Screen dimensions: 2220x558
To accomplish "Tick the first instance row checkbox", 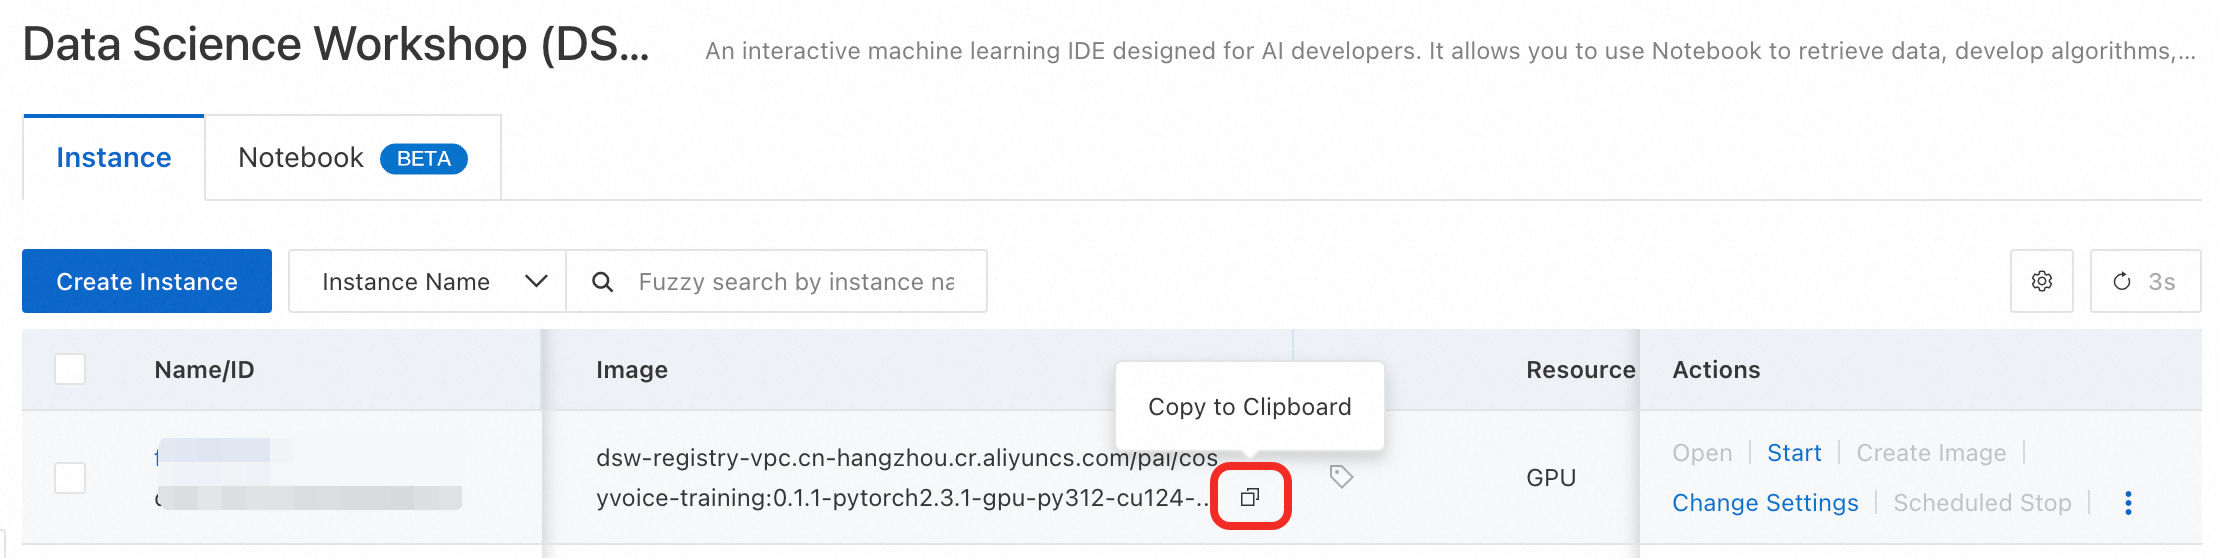I will [x=70, y=478].
